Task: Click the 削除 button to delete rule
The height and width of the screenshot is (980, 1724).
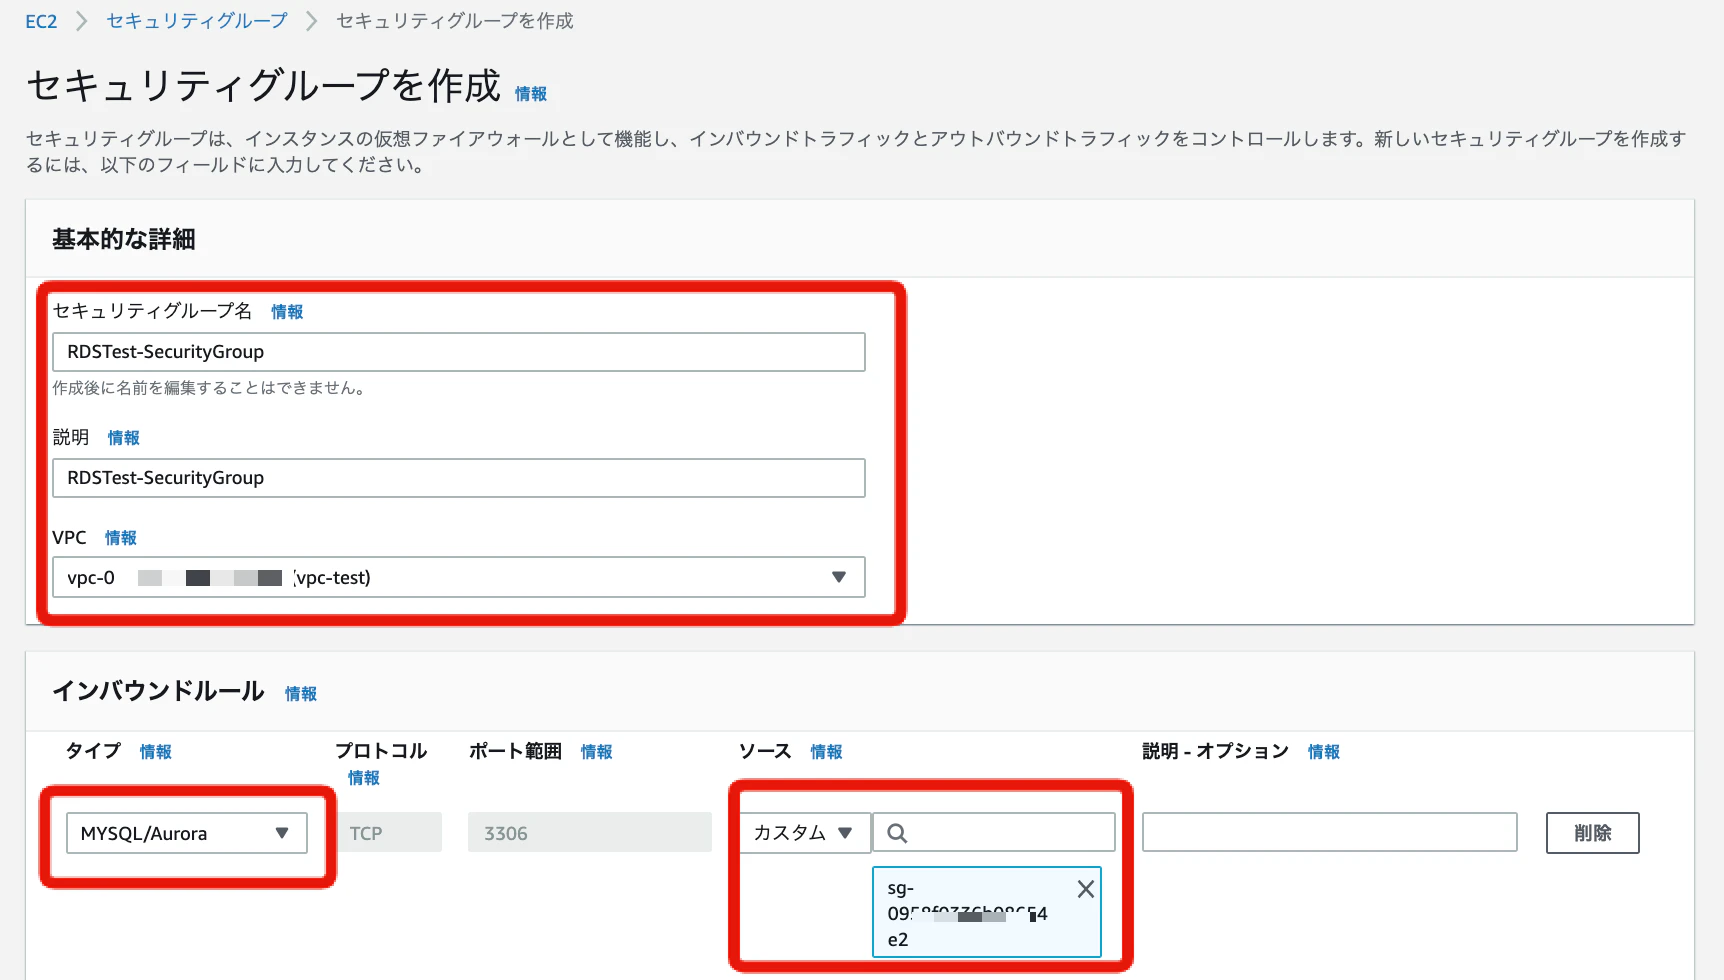Action: pos(1593,833)
